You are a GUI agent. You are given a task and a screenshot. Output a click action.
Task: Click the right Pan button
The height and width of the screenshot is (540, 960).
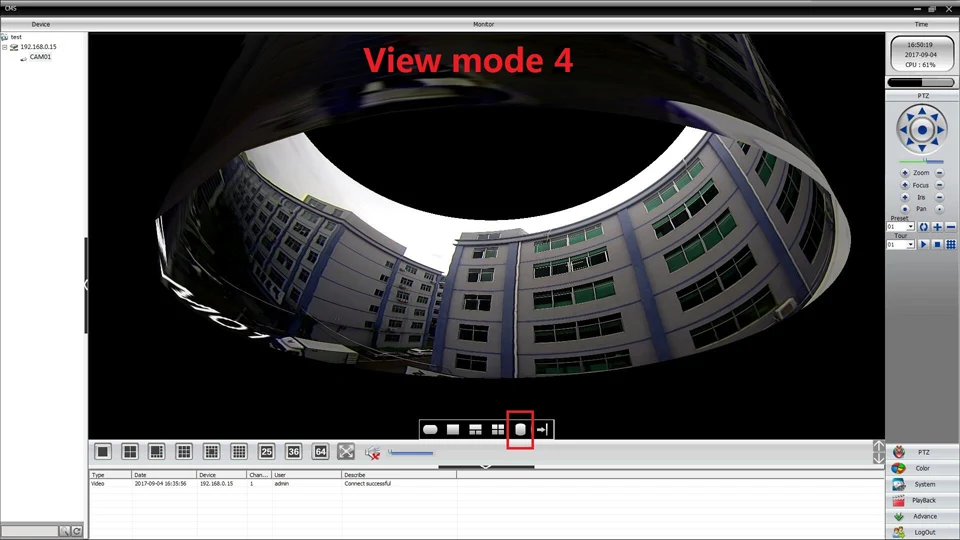tap(940, 209)
